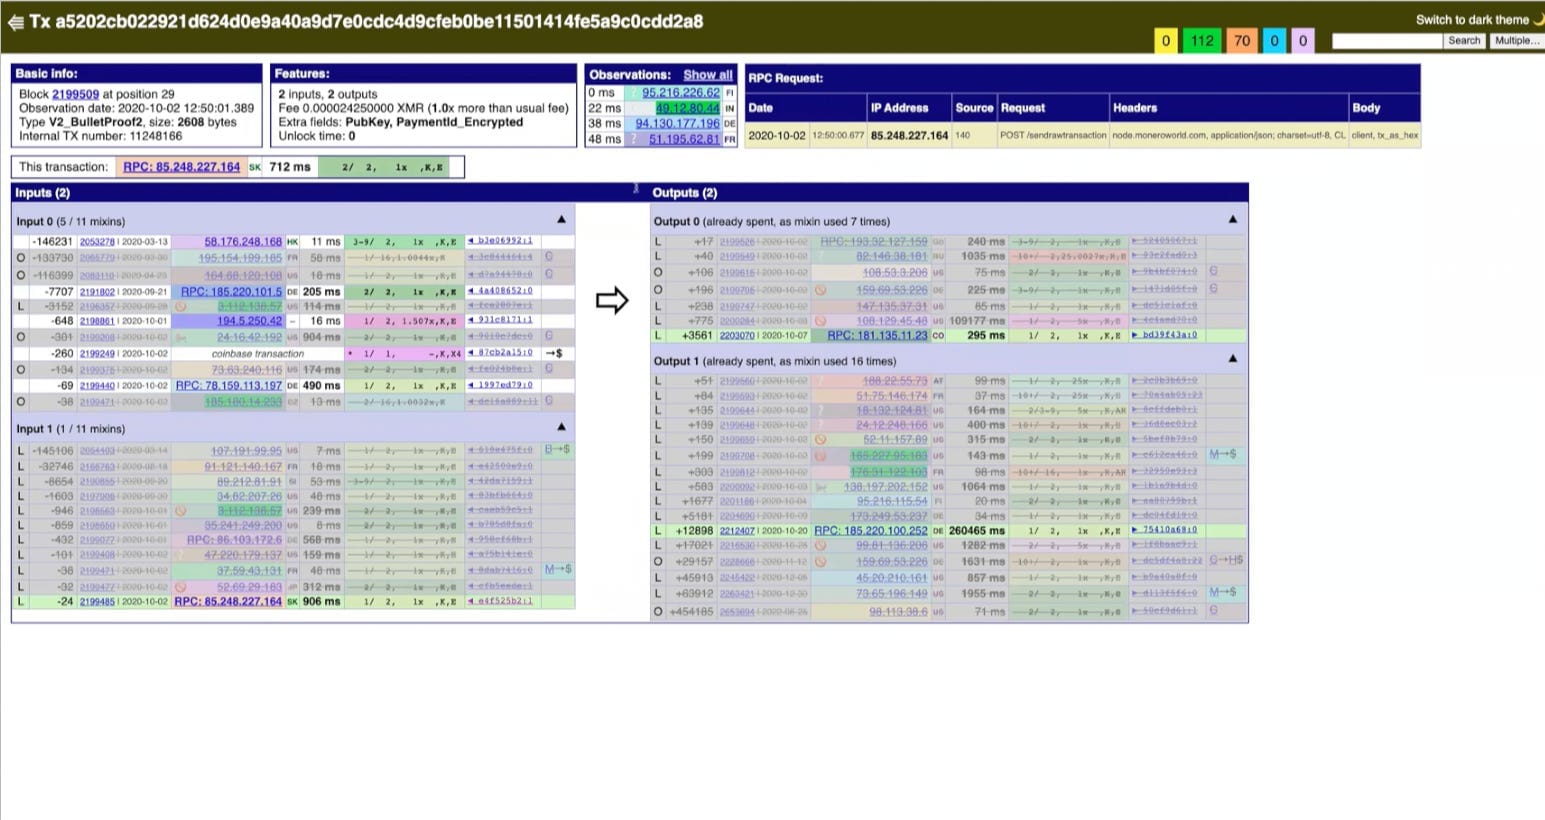1545x820 pixels.
Task: Click the M→$ marker on Output 1 +63912 row
Action: [x=1222, y=593]
